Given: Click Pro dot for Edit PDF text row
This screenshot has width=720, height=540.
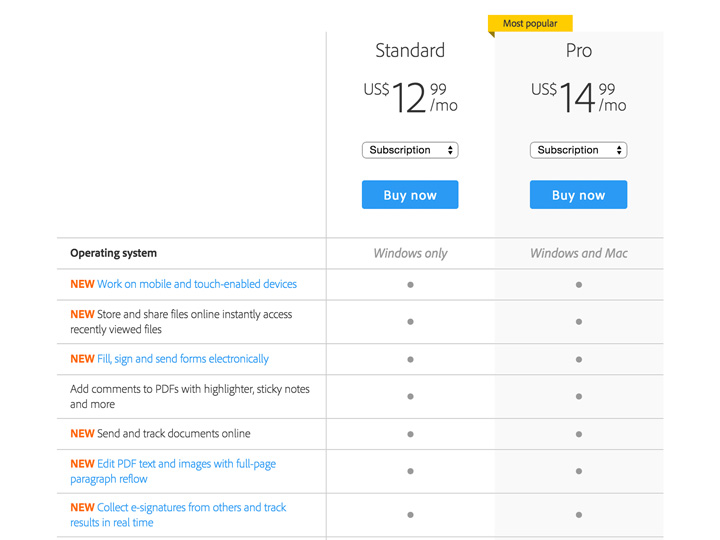Looking at the screenshot, I should pyautogui.click(x=579, y=471).
